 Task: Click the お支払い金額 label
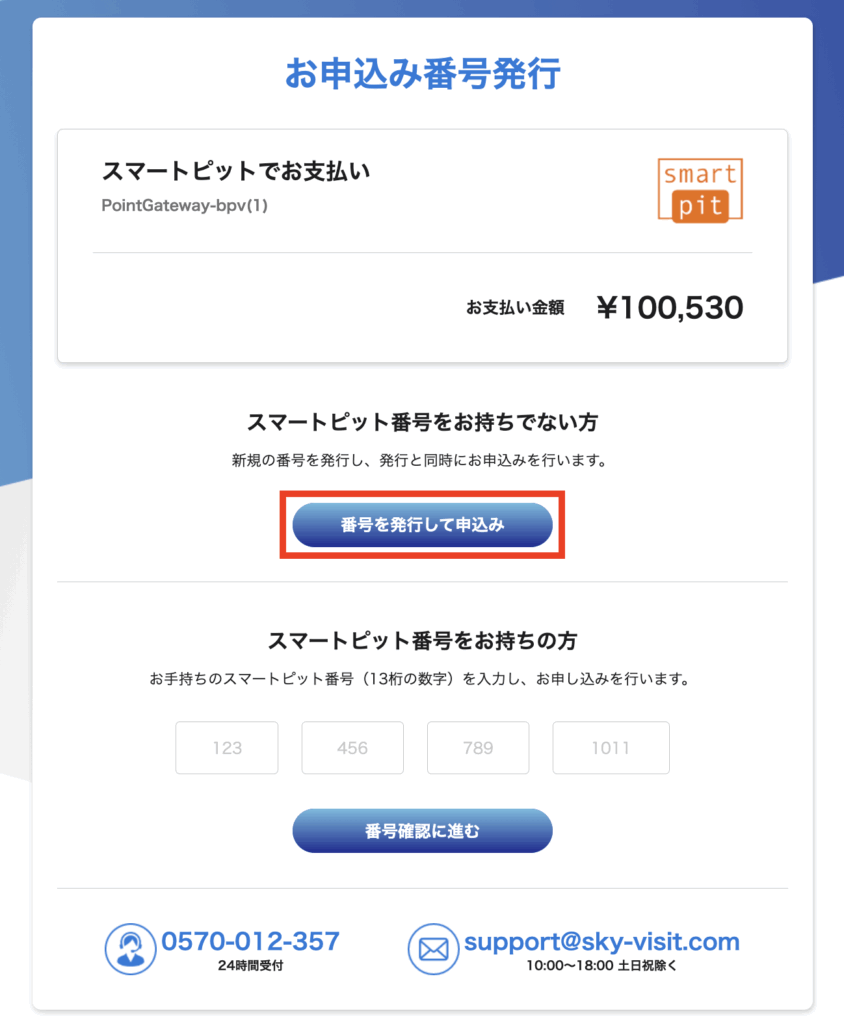coord(515,308)
